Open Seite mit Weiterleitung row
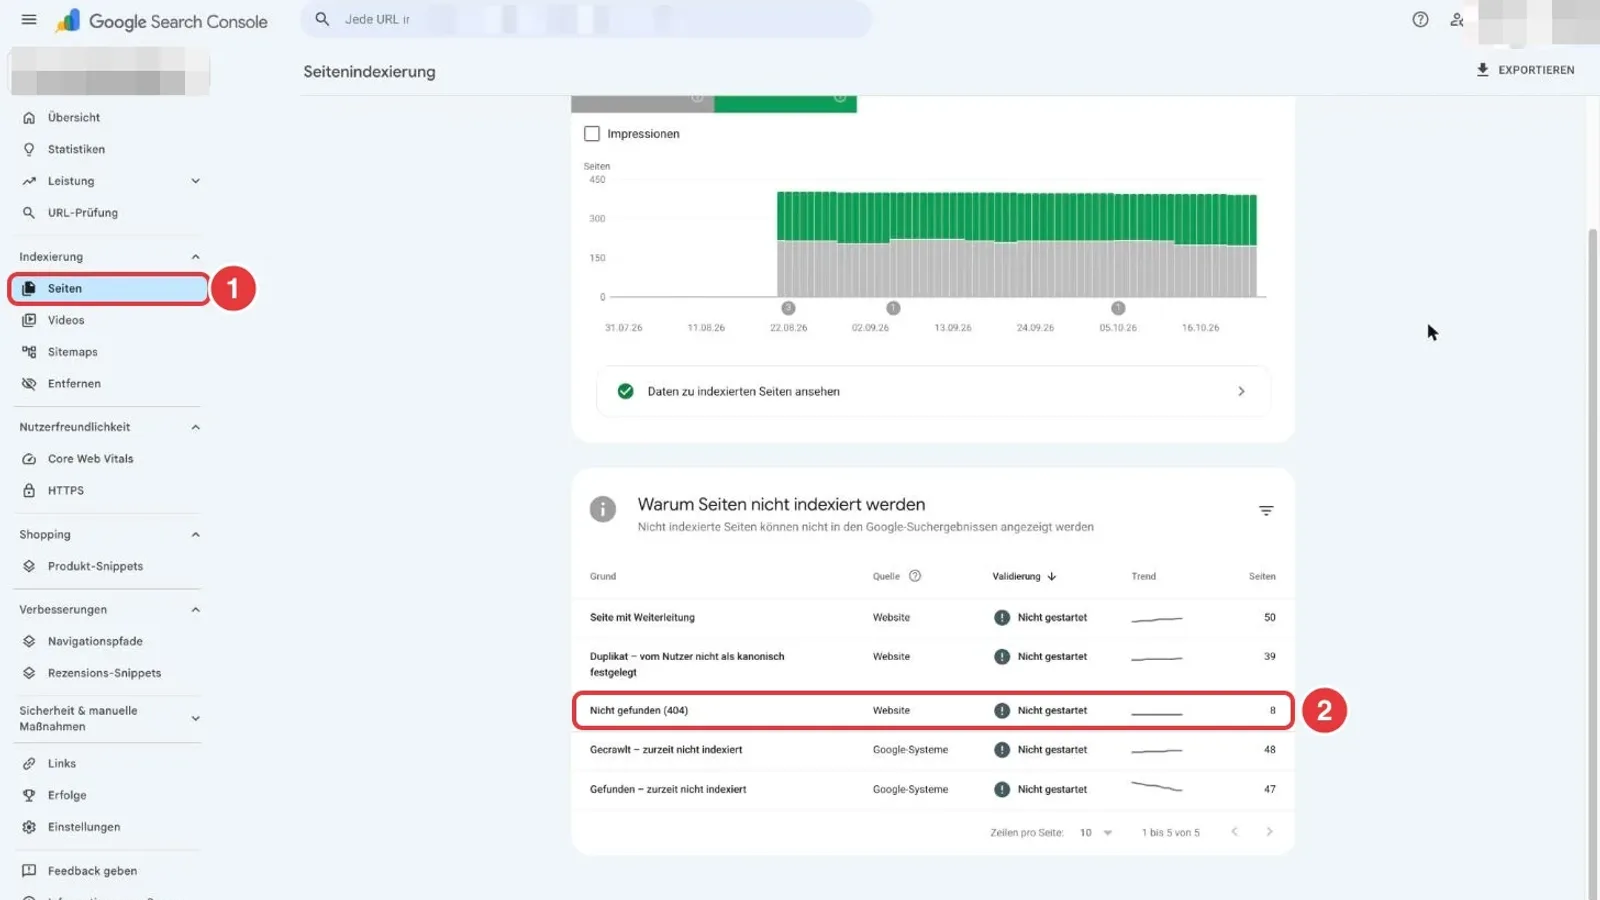Image resolution: width=1600 pixels, height=900 pixels. click(x=933, y=618)
